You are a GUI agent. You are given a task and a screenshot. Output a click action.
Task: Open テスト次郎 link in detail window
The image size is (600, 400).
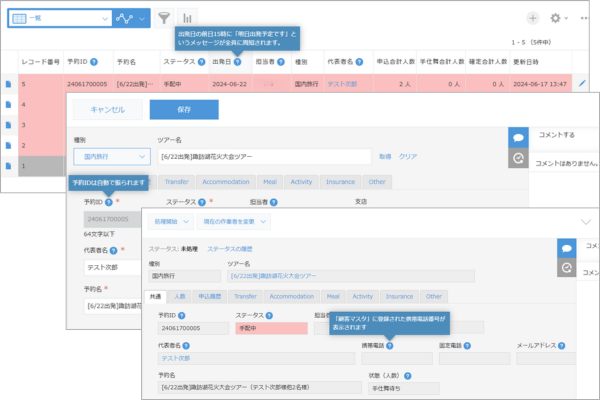(176, 358)
